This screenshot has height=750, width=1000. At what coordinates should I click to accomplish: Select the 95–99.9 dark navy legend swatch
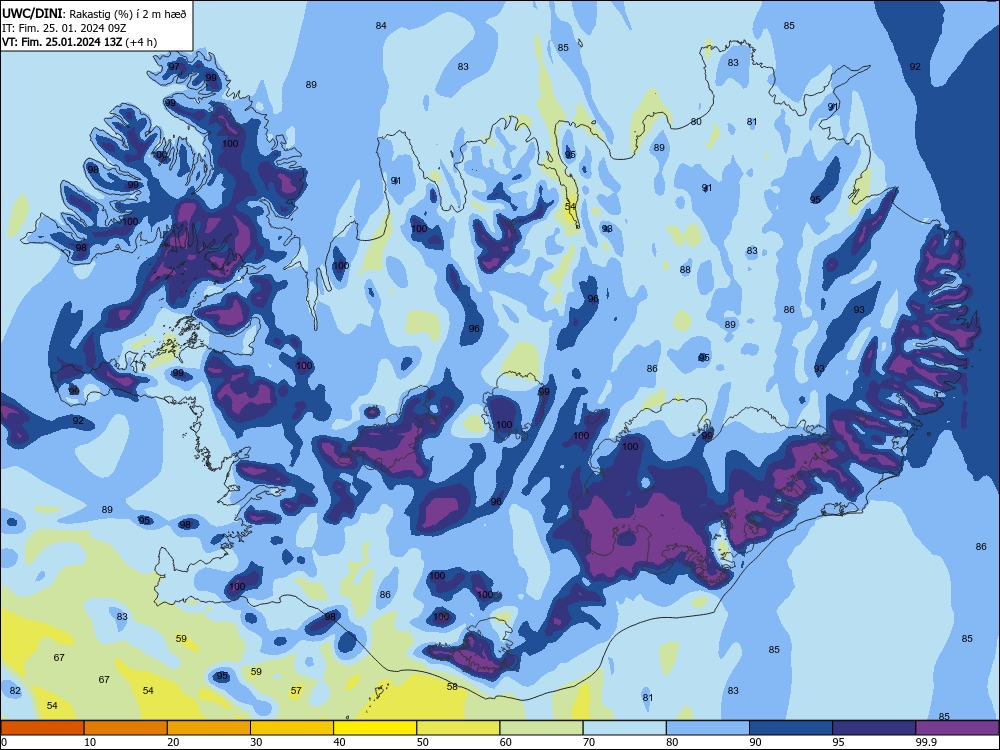coord(874,728)
